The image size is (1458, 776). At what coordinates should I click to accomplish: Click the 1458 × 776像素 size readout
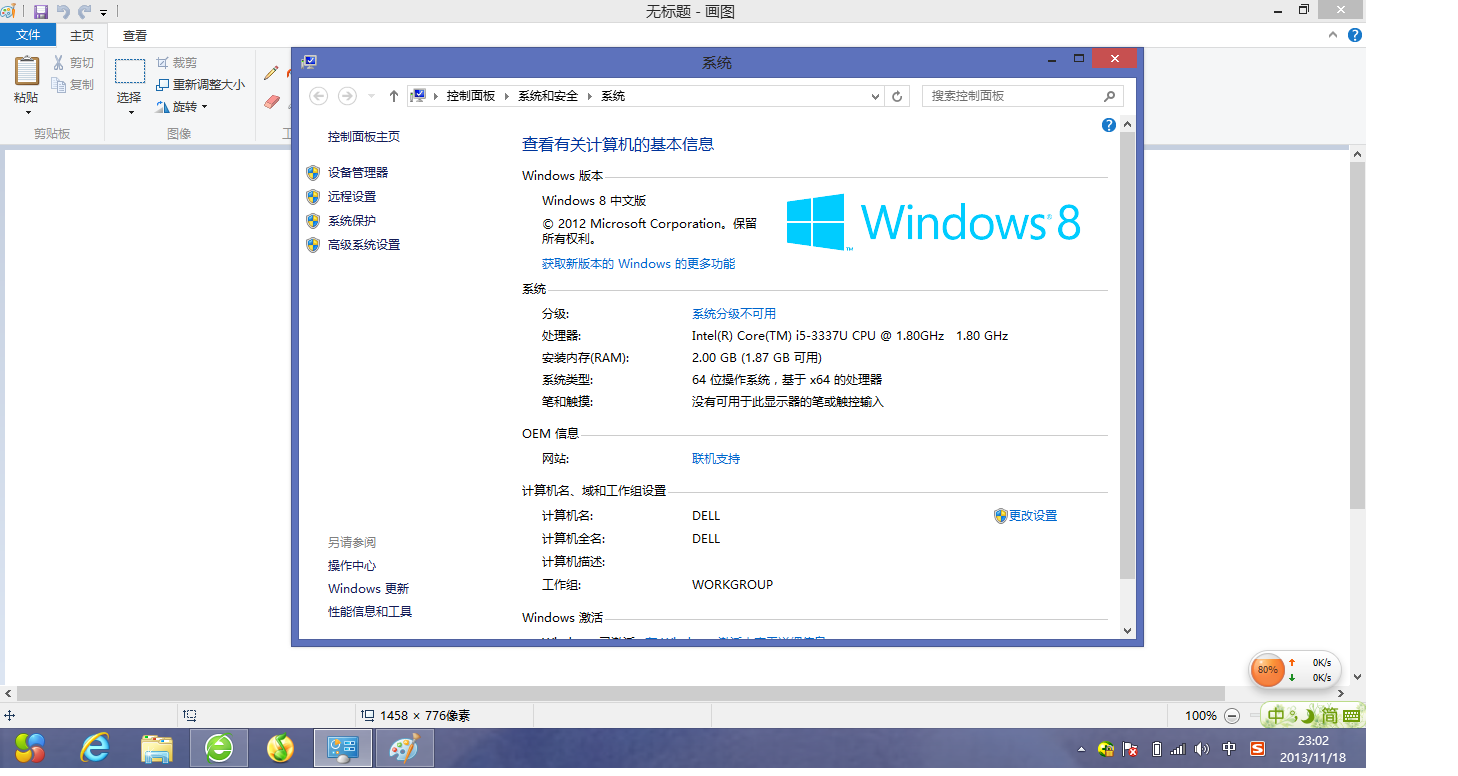pyautogui.click(x=425, y=716)
